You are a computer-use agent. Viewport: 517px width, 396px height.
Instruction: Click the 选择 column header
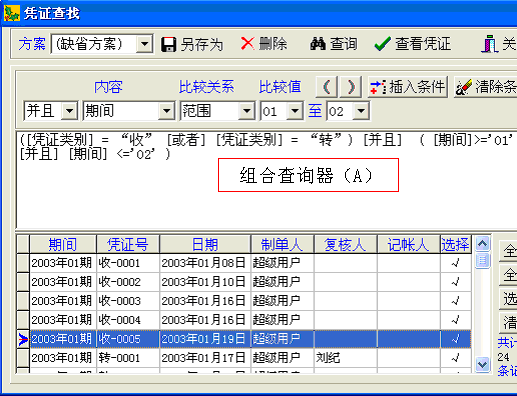[455, 244]
